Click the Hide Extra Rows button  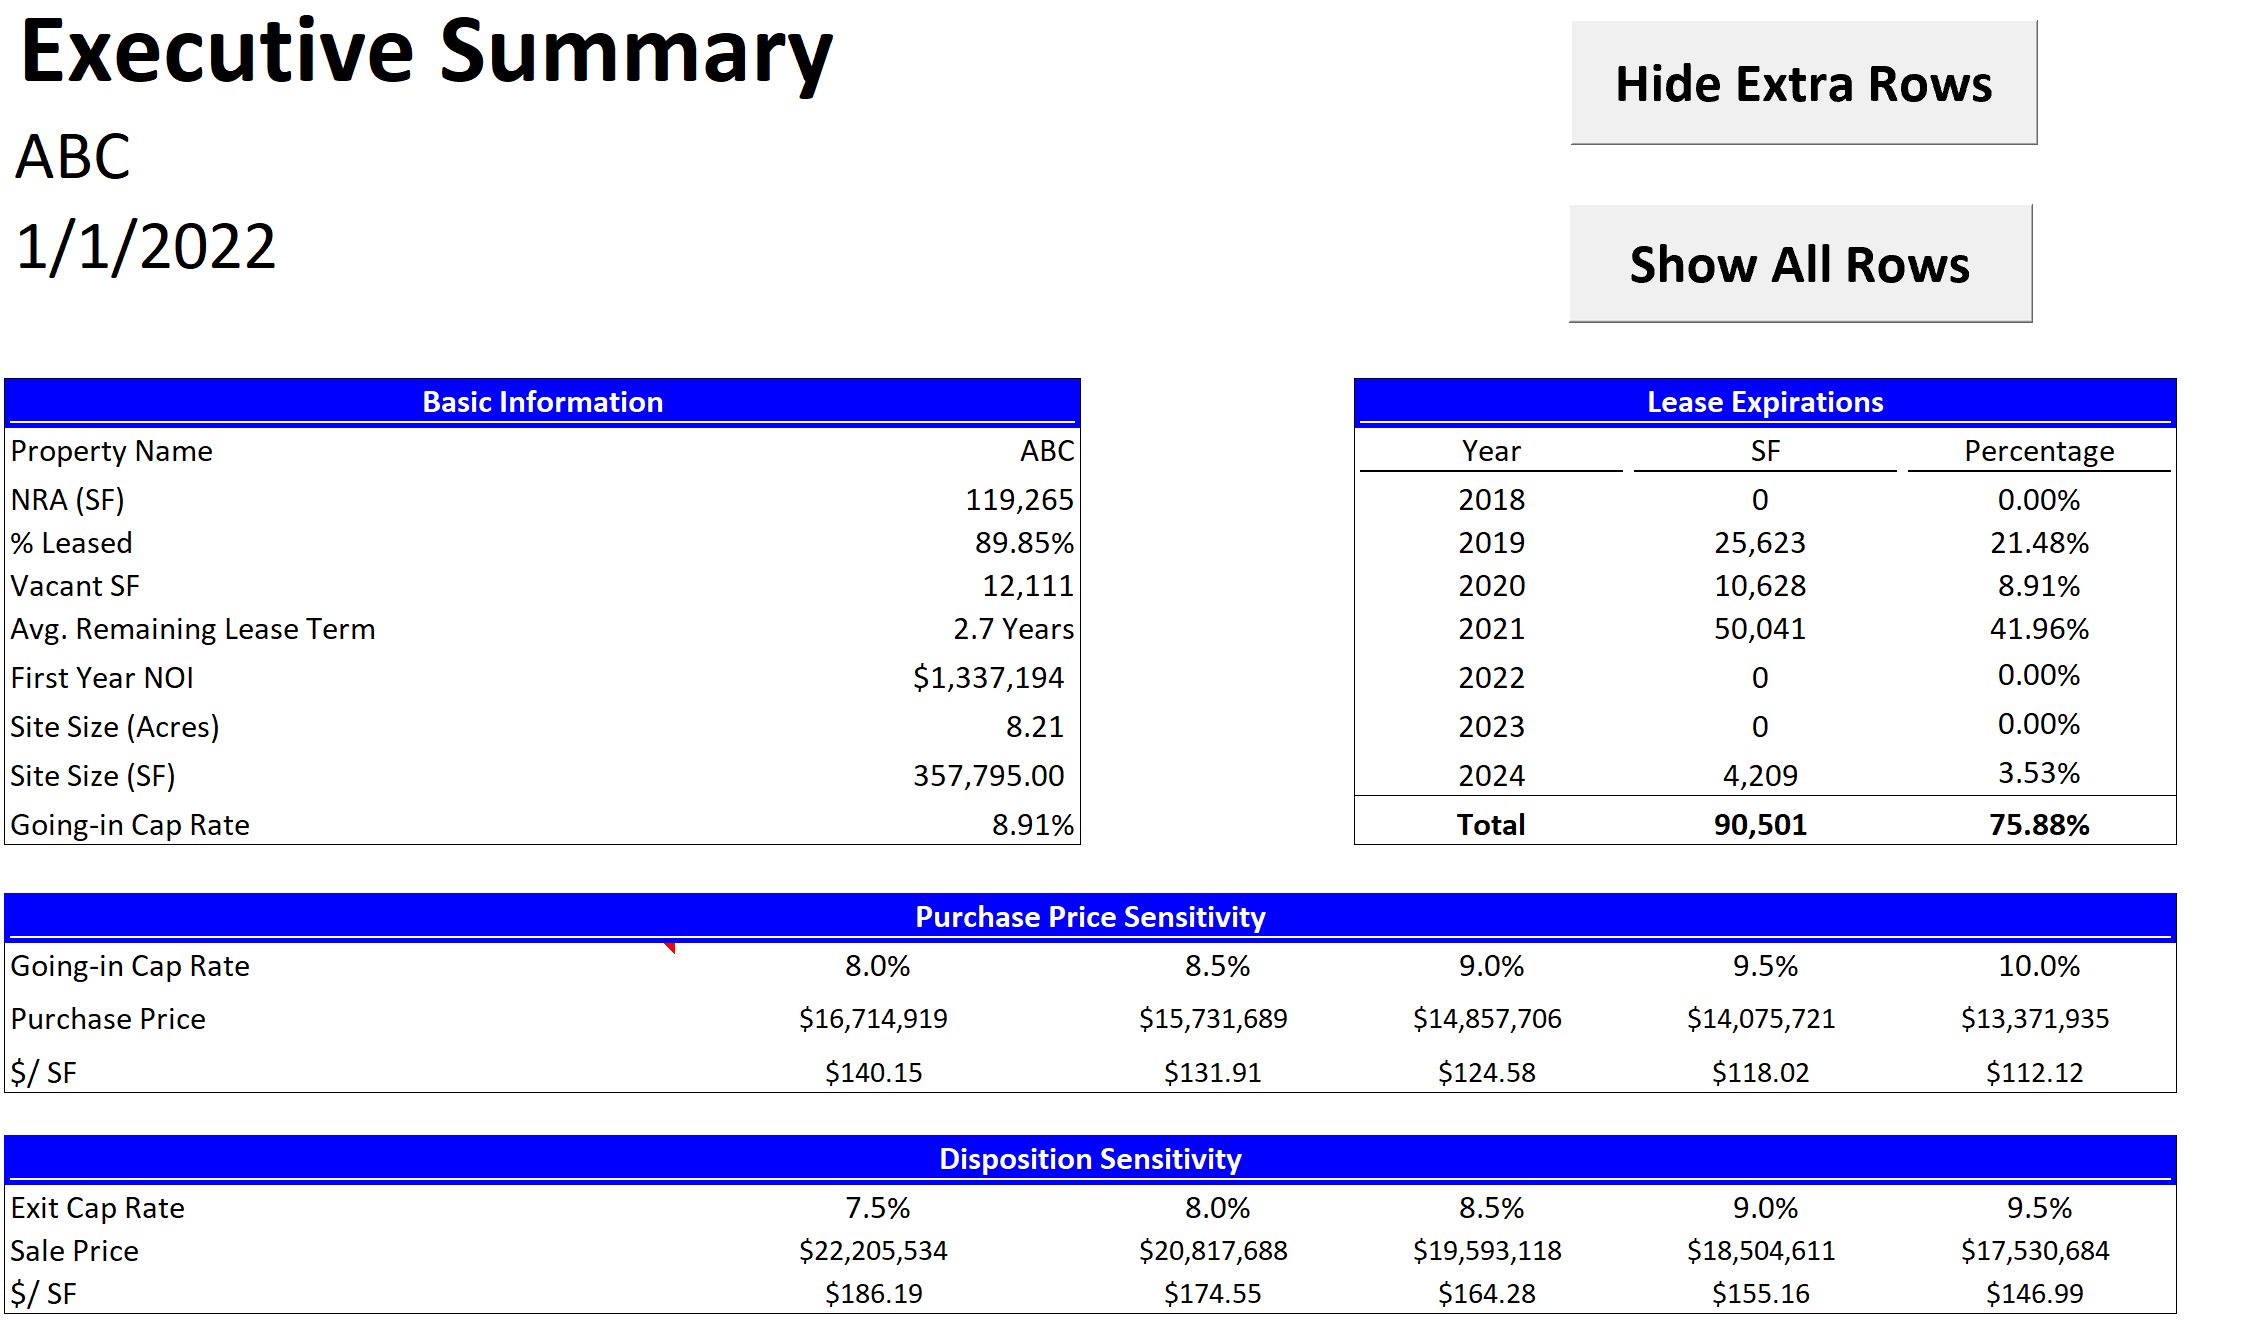pos(1803,85)
